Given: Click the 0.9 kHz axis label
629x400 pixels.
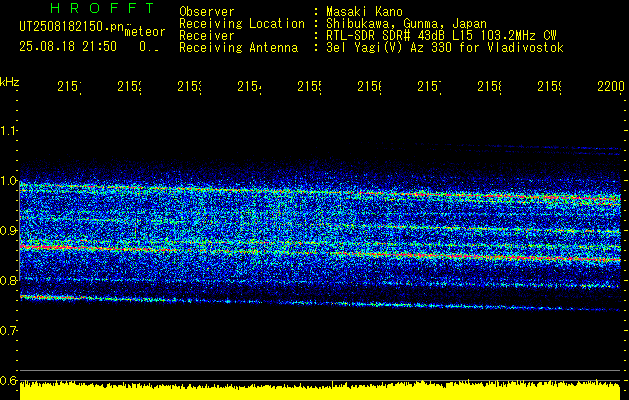Looking at the screenshot, I should (9, 231).
